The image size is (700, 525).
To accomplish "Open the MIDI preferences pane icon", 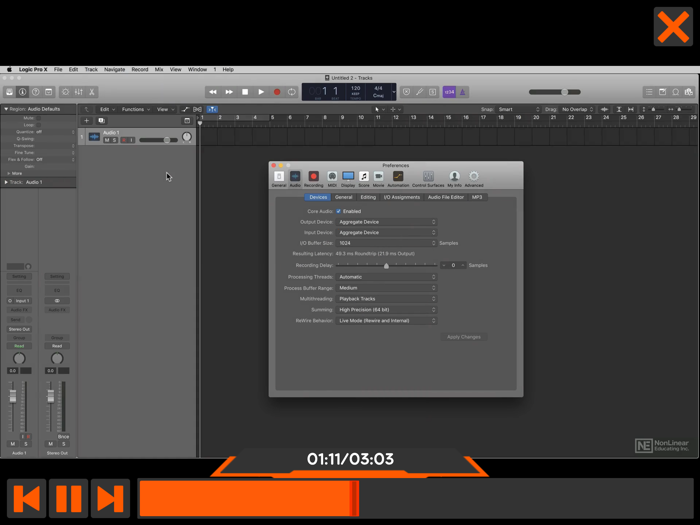I will [x=332, y=179].
